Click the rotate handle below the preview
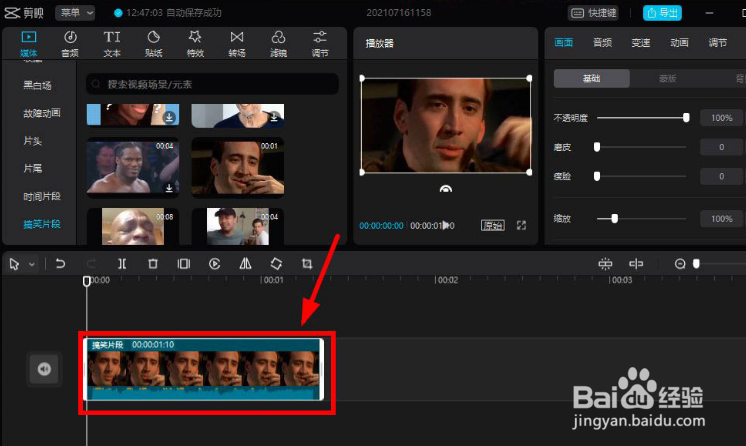Screen dimensions: 746x446 (x=445, y=189)
